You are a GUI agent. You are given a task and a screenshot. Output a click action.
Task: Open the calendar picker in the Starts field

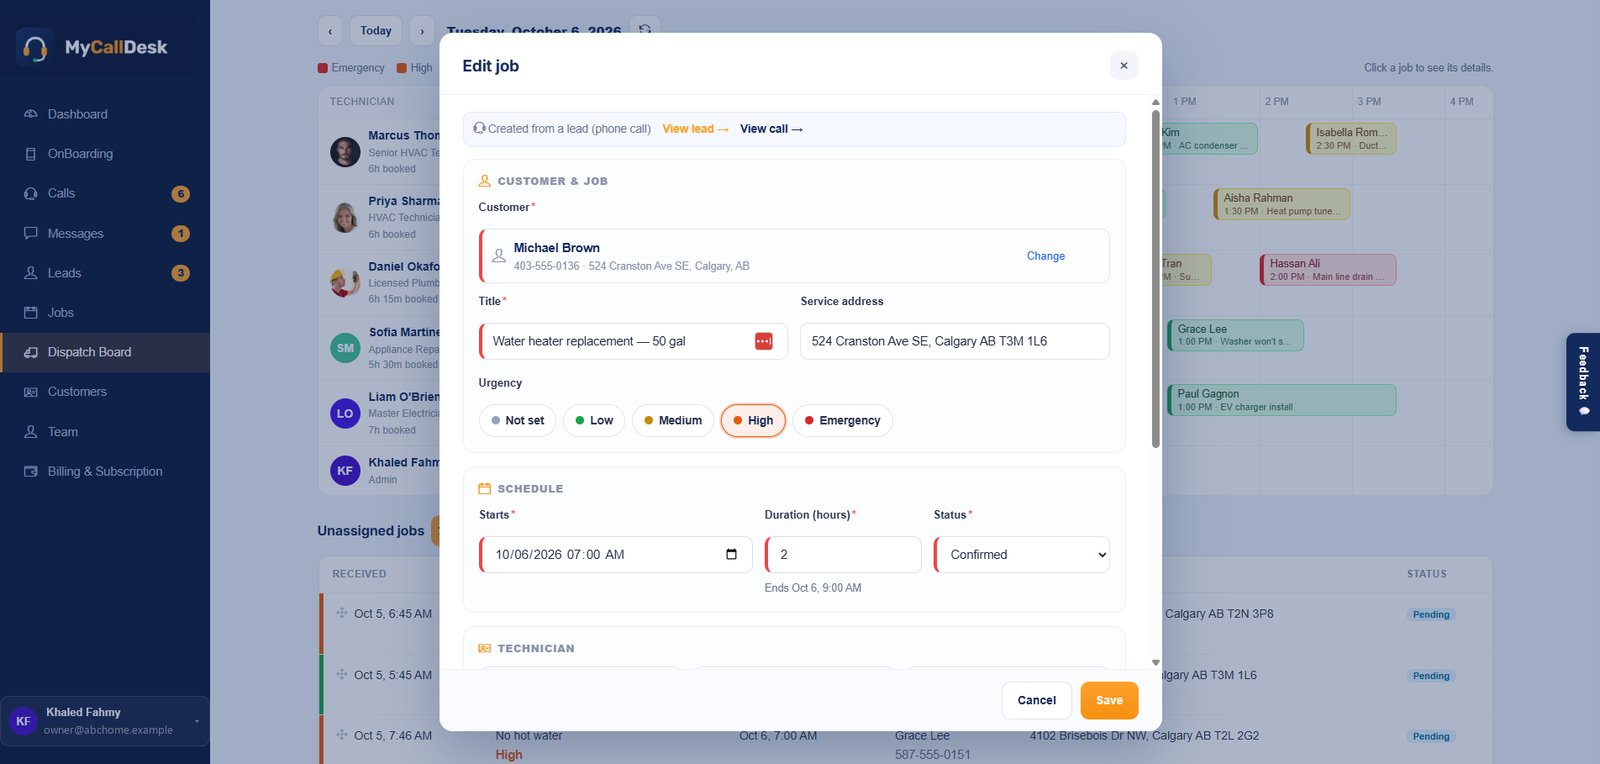click(732, 554)
